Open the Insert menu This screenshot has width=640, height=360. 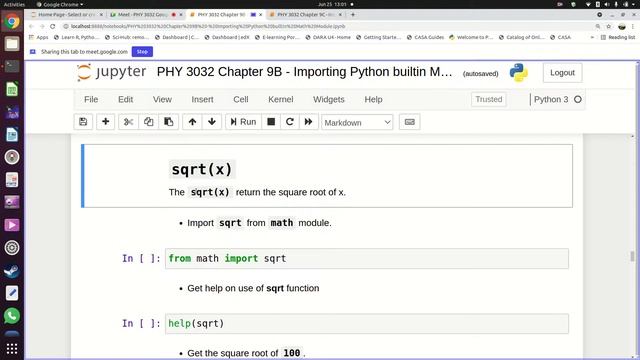pos(202,99)
